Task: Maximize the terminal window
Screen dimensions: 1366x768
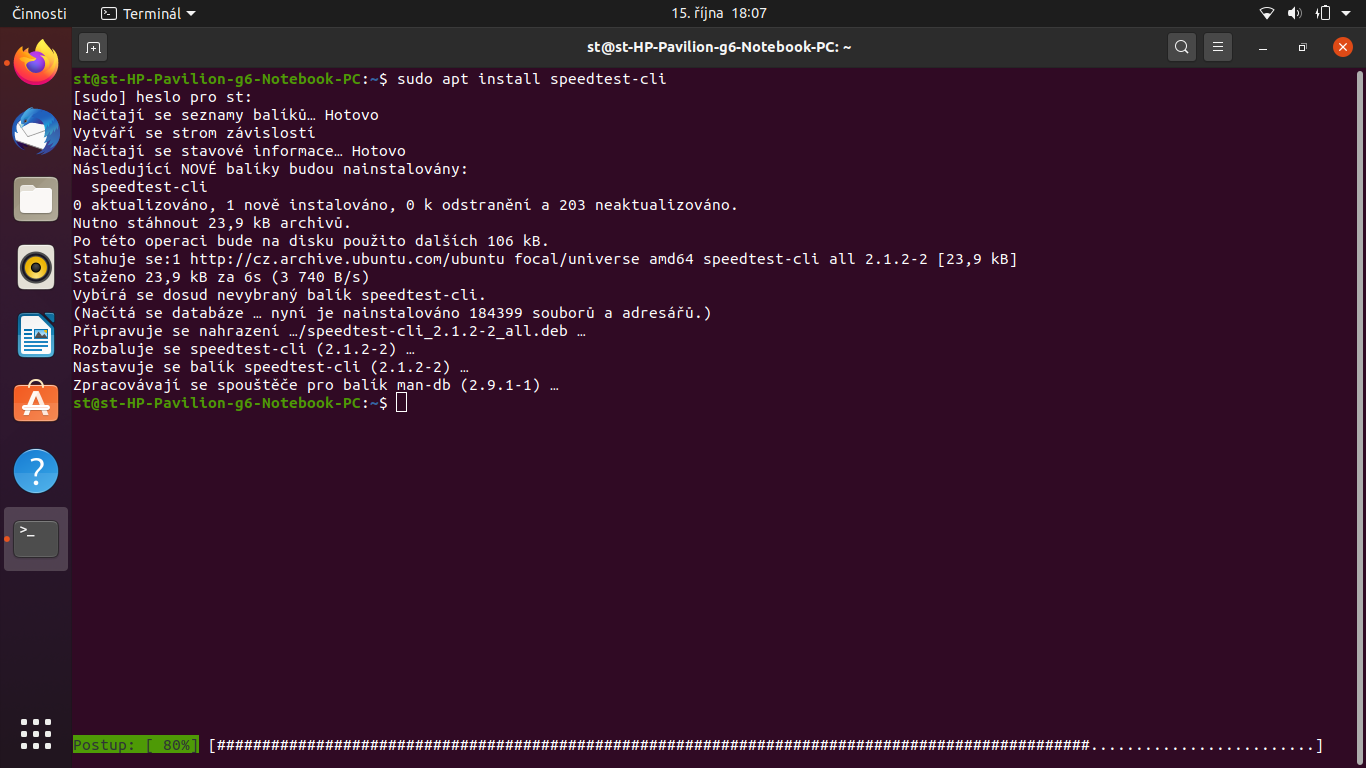Action: tap(1302, 47)
